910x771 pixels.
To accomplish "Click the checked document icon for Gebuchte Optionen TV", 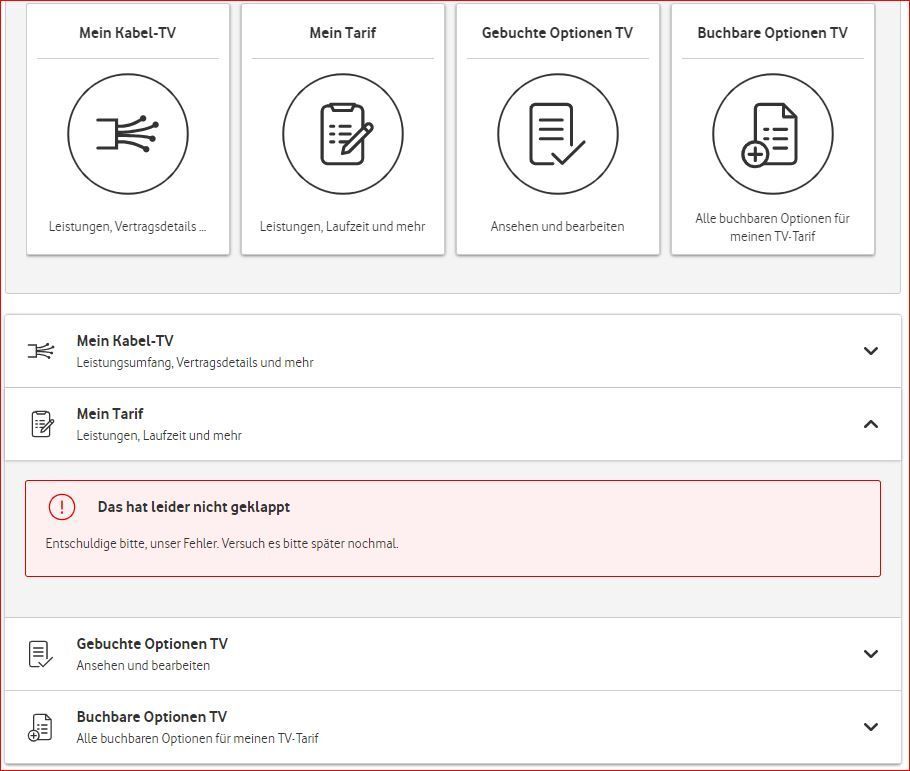I will [557, 134].
